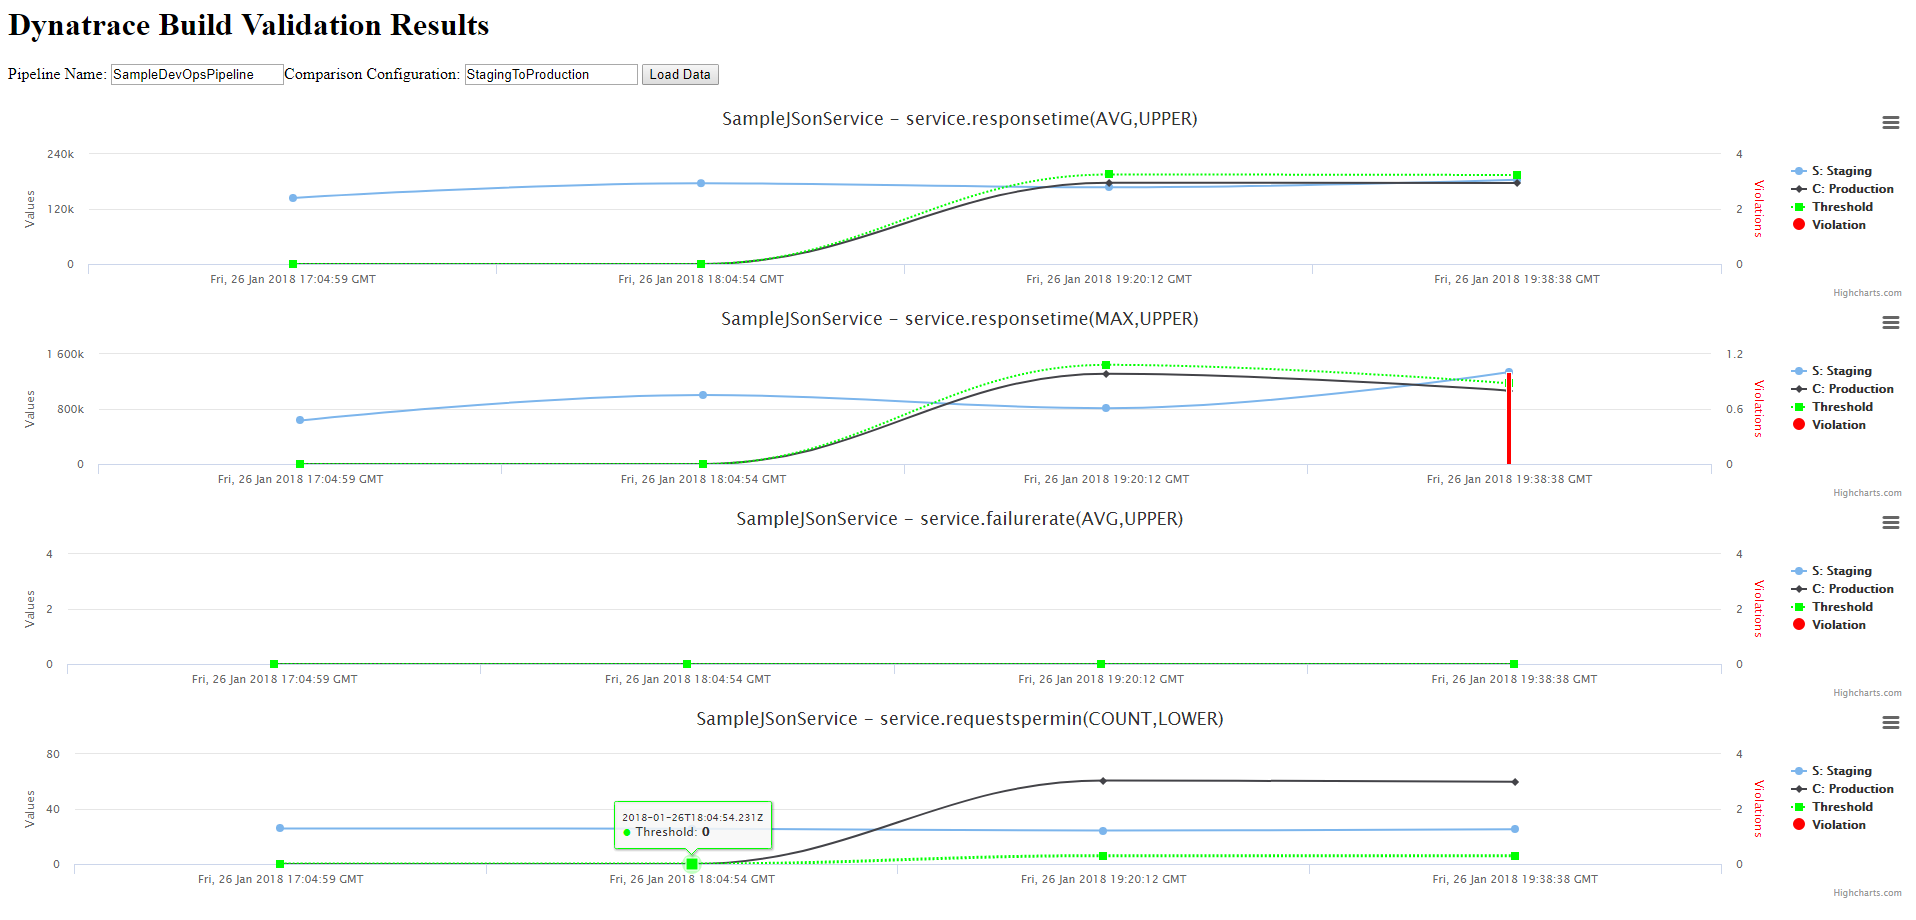Toggle Violation series in responsetime AVG legend
Viewport: 1916px width, 920px height.
[1829, 225]
